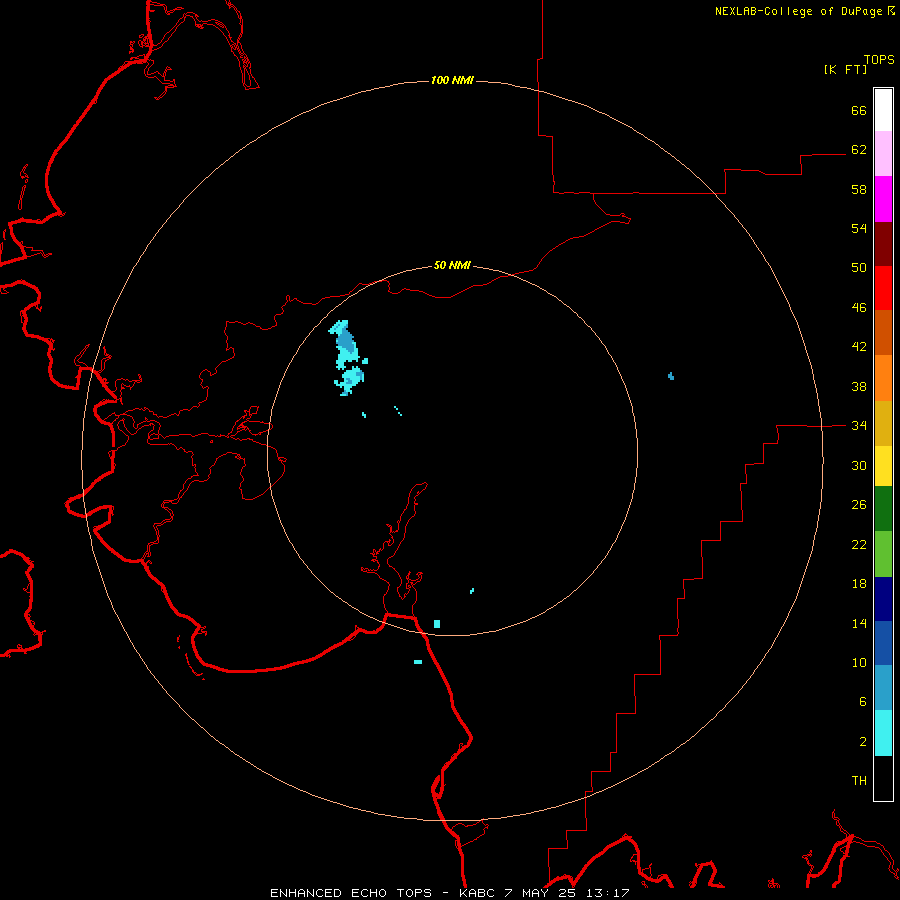Screen dimensions: 900x900
Task: Click the white swatch in the tops legend
Action: (883, 110)
